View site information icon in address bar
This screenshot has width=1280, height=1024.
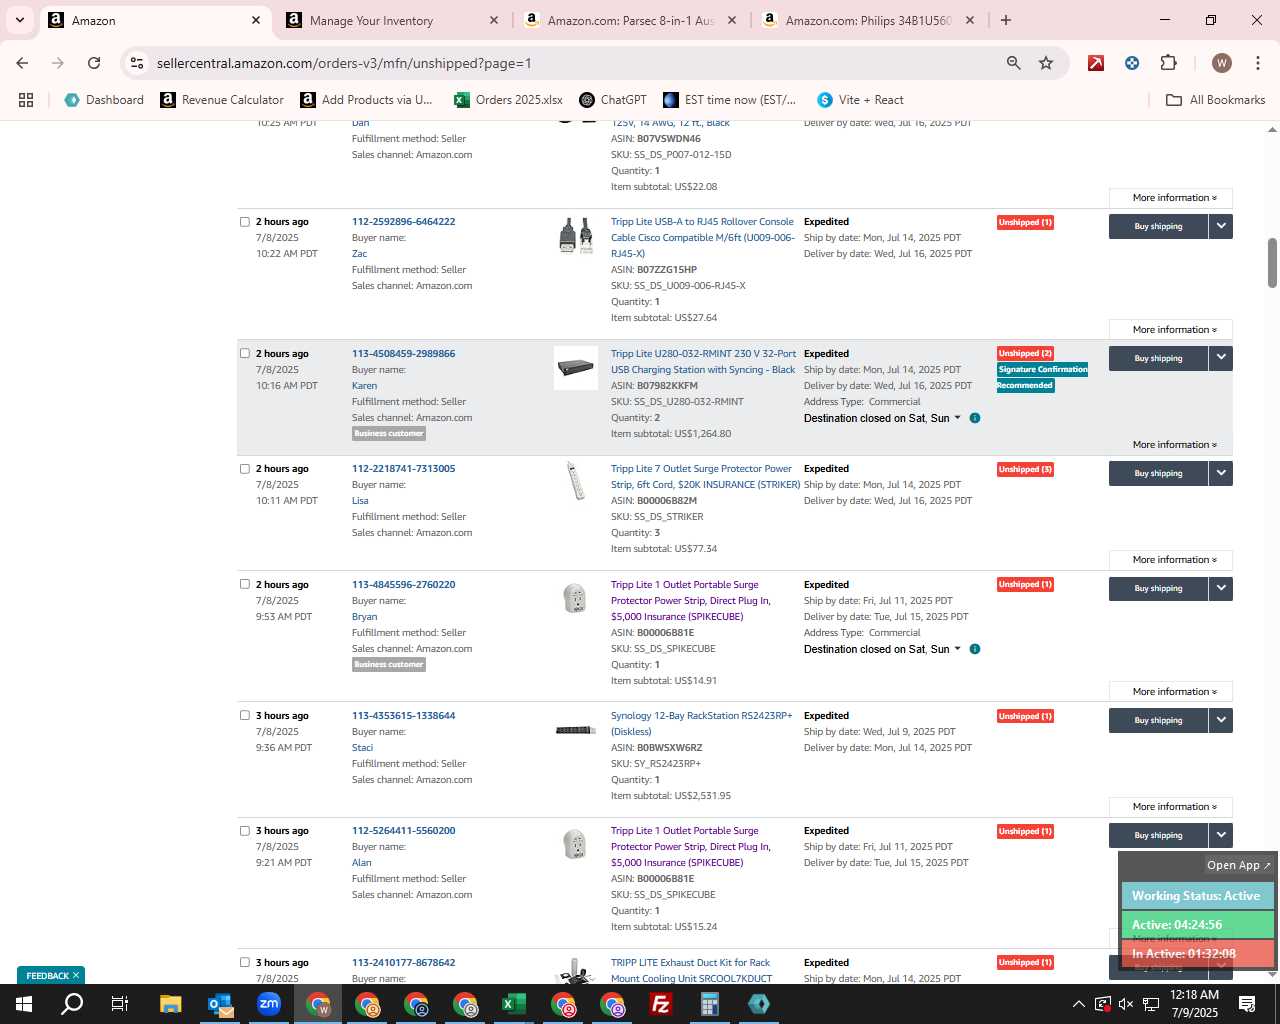click(x=137, y=63)
